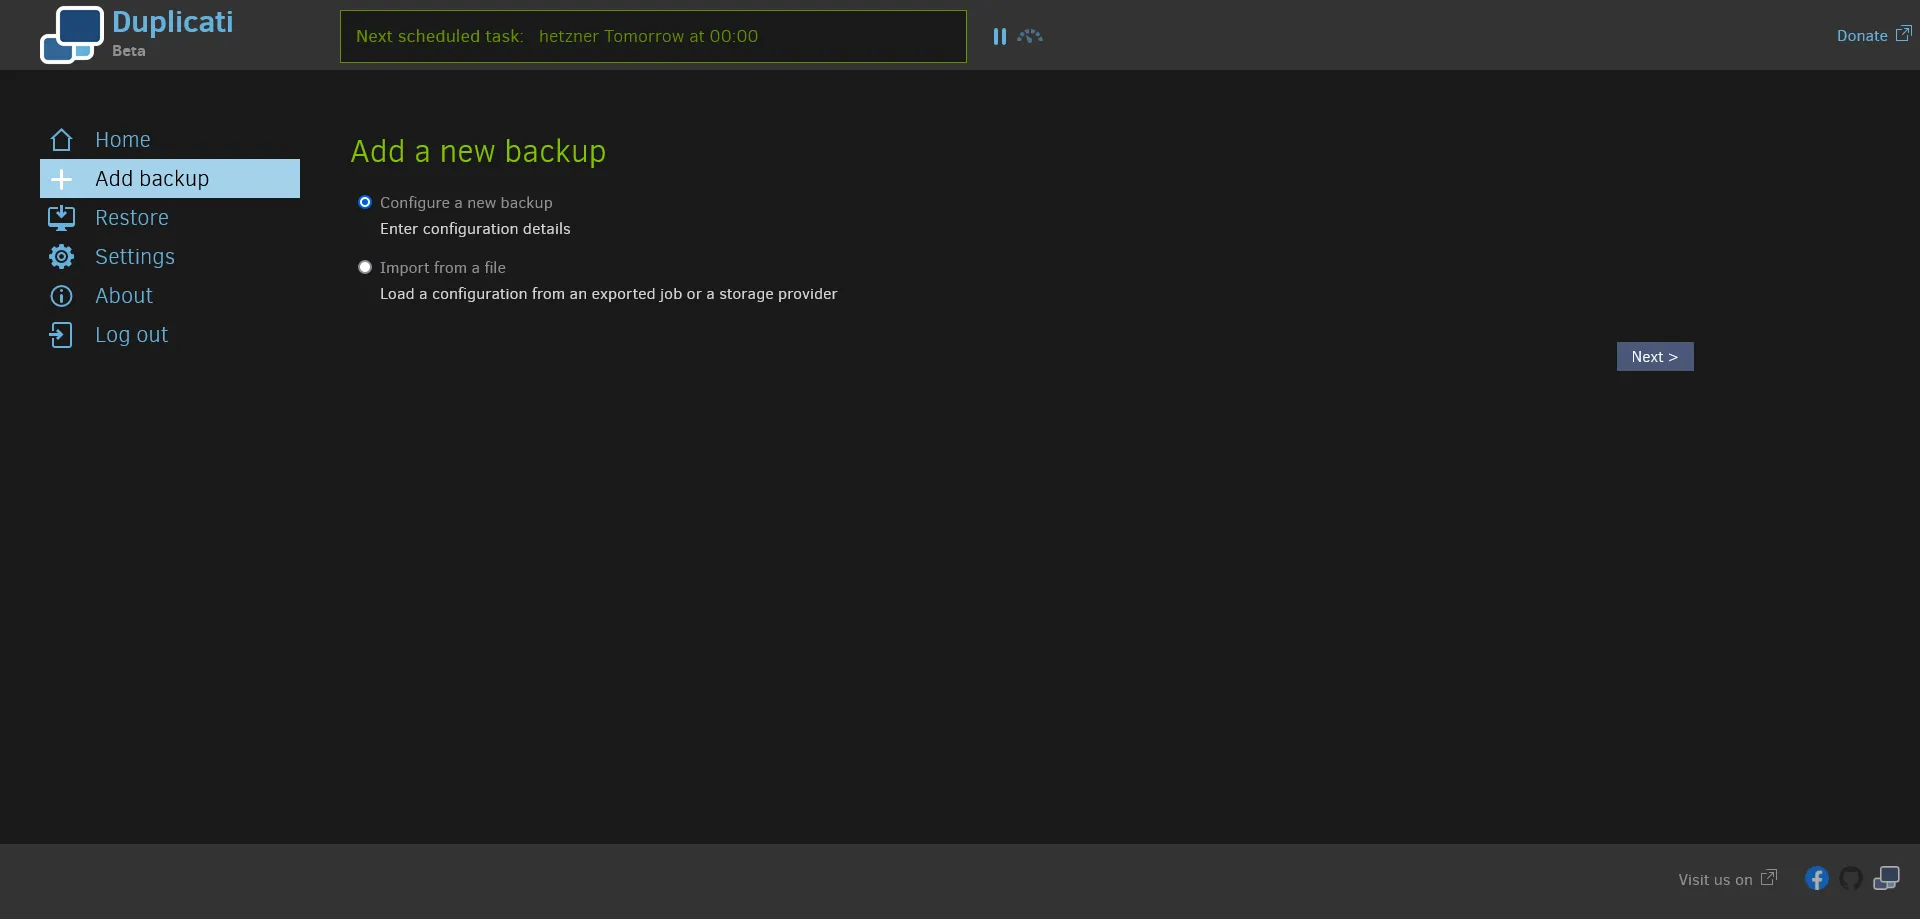Screen dimensions: 1920x919
Task: Open the Duplicati forum icon in footer
Action: pos(1886,879)
